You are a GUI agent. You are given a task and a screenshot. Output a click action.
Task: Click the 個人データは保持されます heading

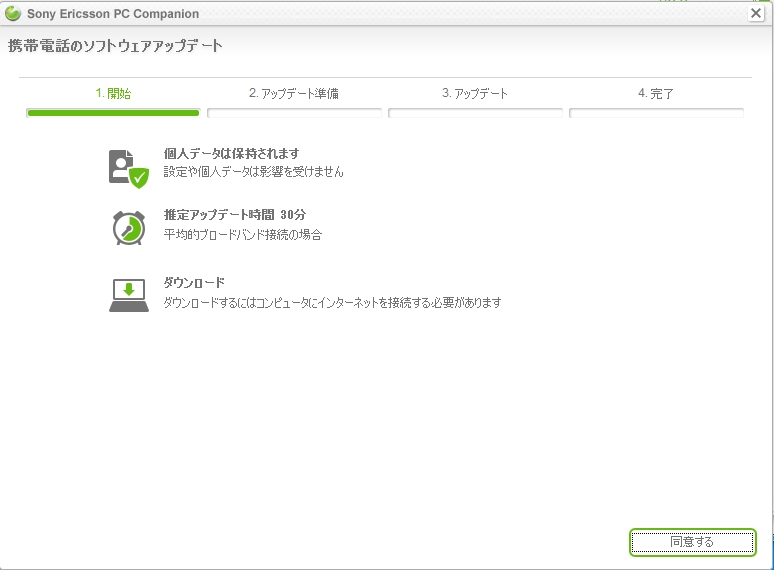(x=231, y=154)
